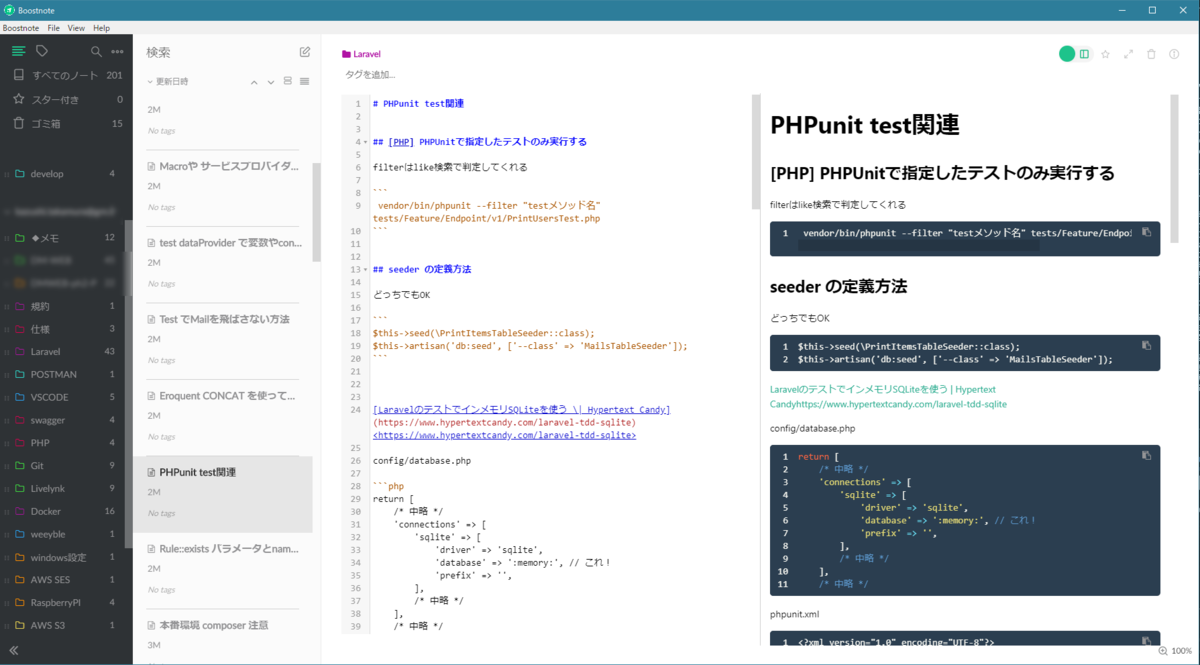Viewport: 1200px width, 665px height.
Task: Open note 'Rule::exists パラメータとnam...'
Action: click(x=223, y=568)
